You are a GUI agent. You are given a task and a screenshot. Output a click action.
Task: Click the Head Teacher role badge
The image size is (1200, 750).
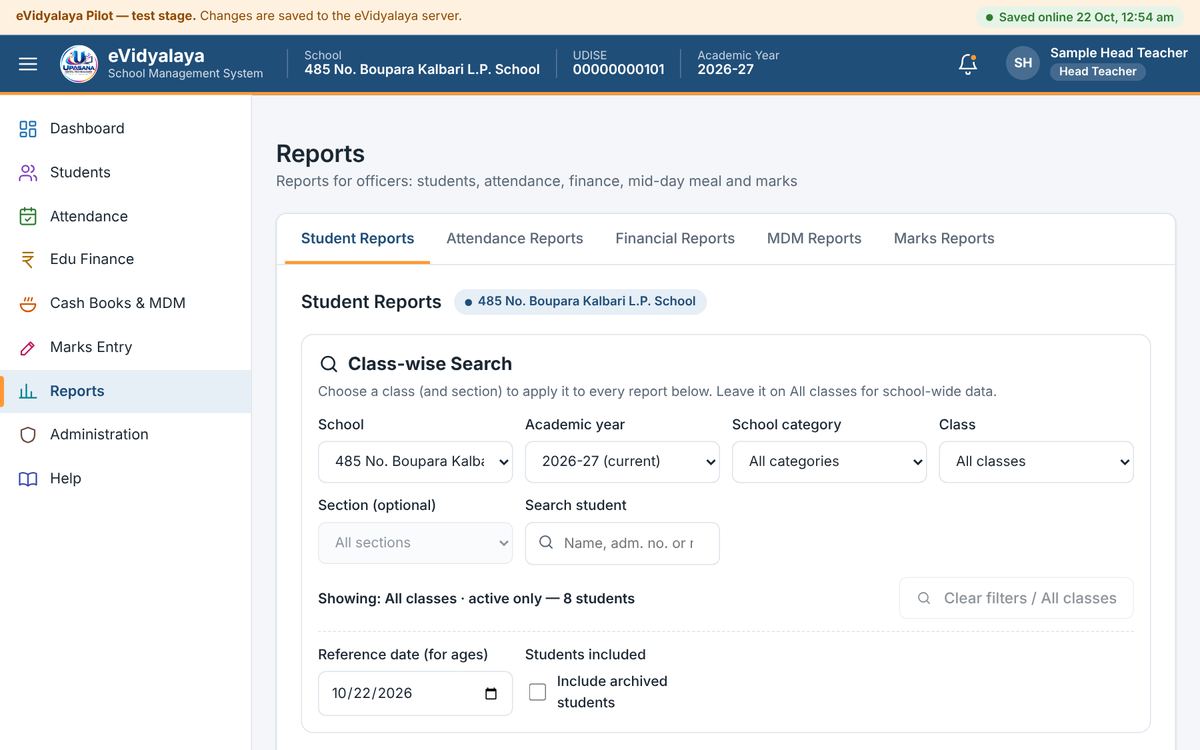click(1097, 72)
